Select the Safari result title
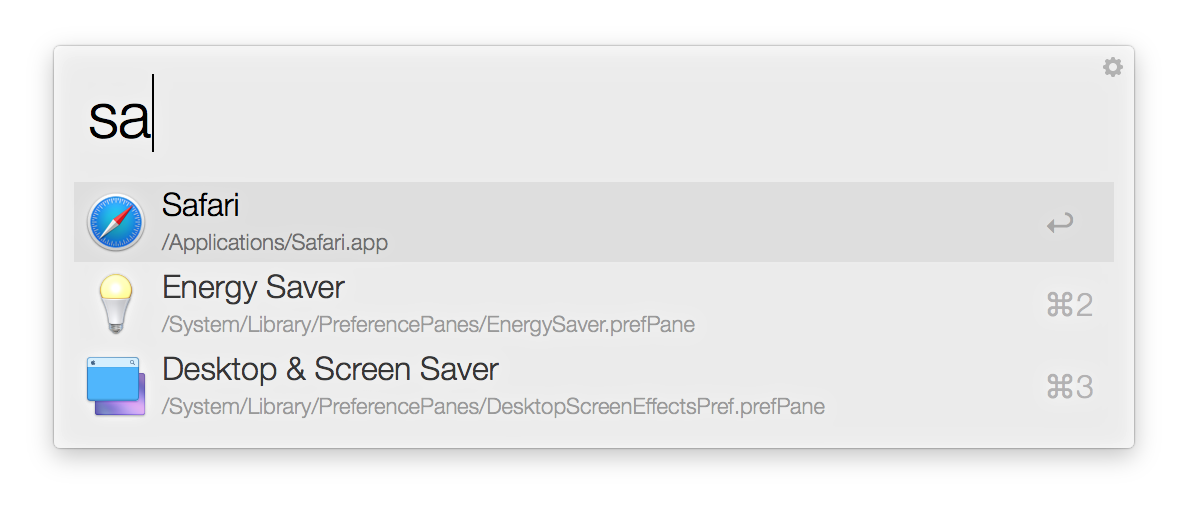Viewport: 1188px width, 510px height. point(201,206)
